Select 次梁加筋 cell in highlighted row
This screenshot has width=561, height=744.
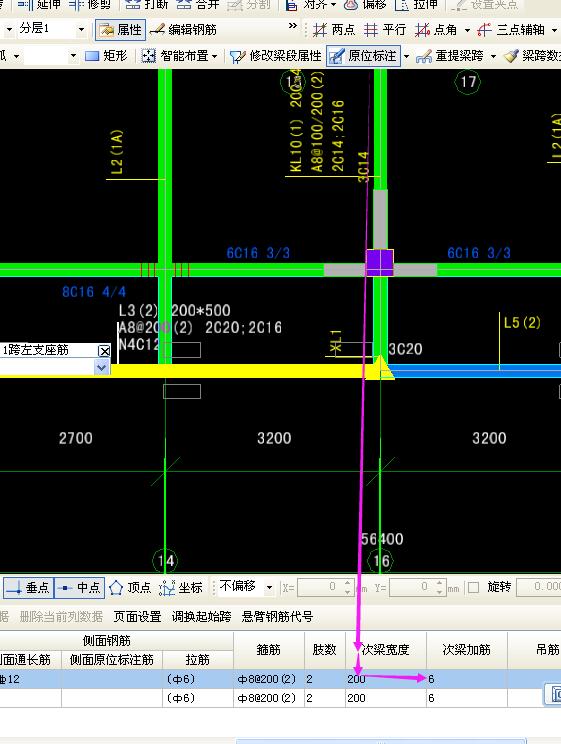point(467,679)
